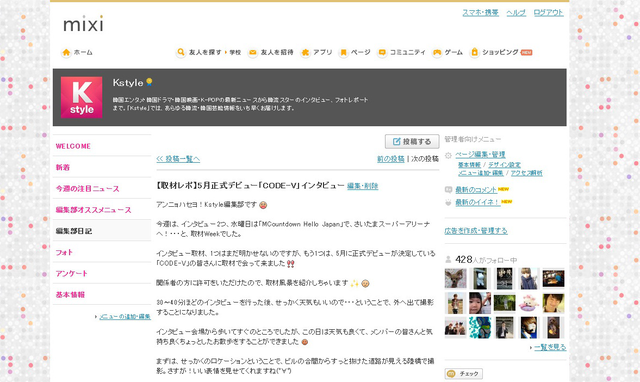Open the 前の投稿 link
The image size is (640, 382).
391,159
